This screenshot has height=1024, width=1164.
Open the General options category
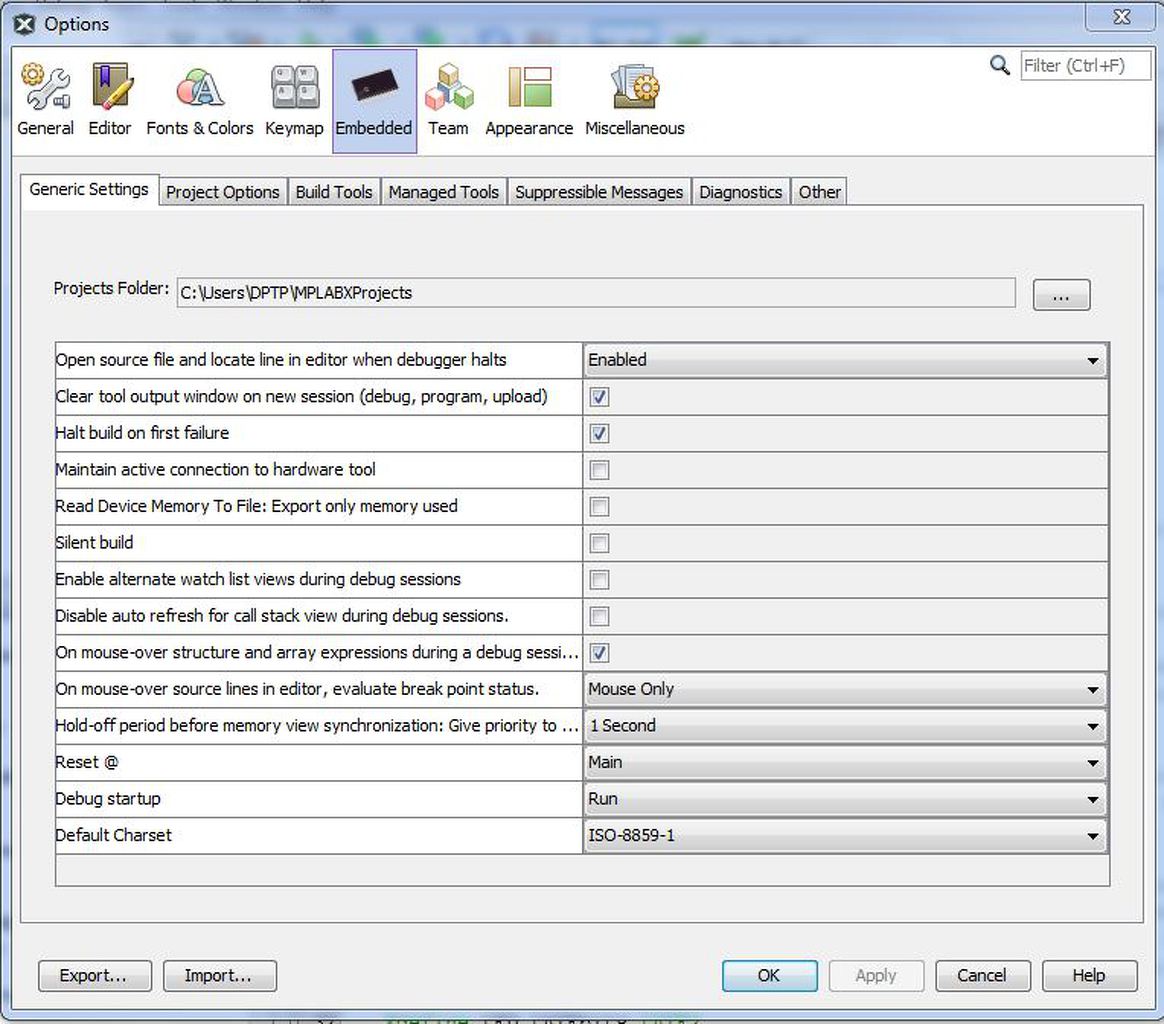(x=45, y=101)
